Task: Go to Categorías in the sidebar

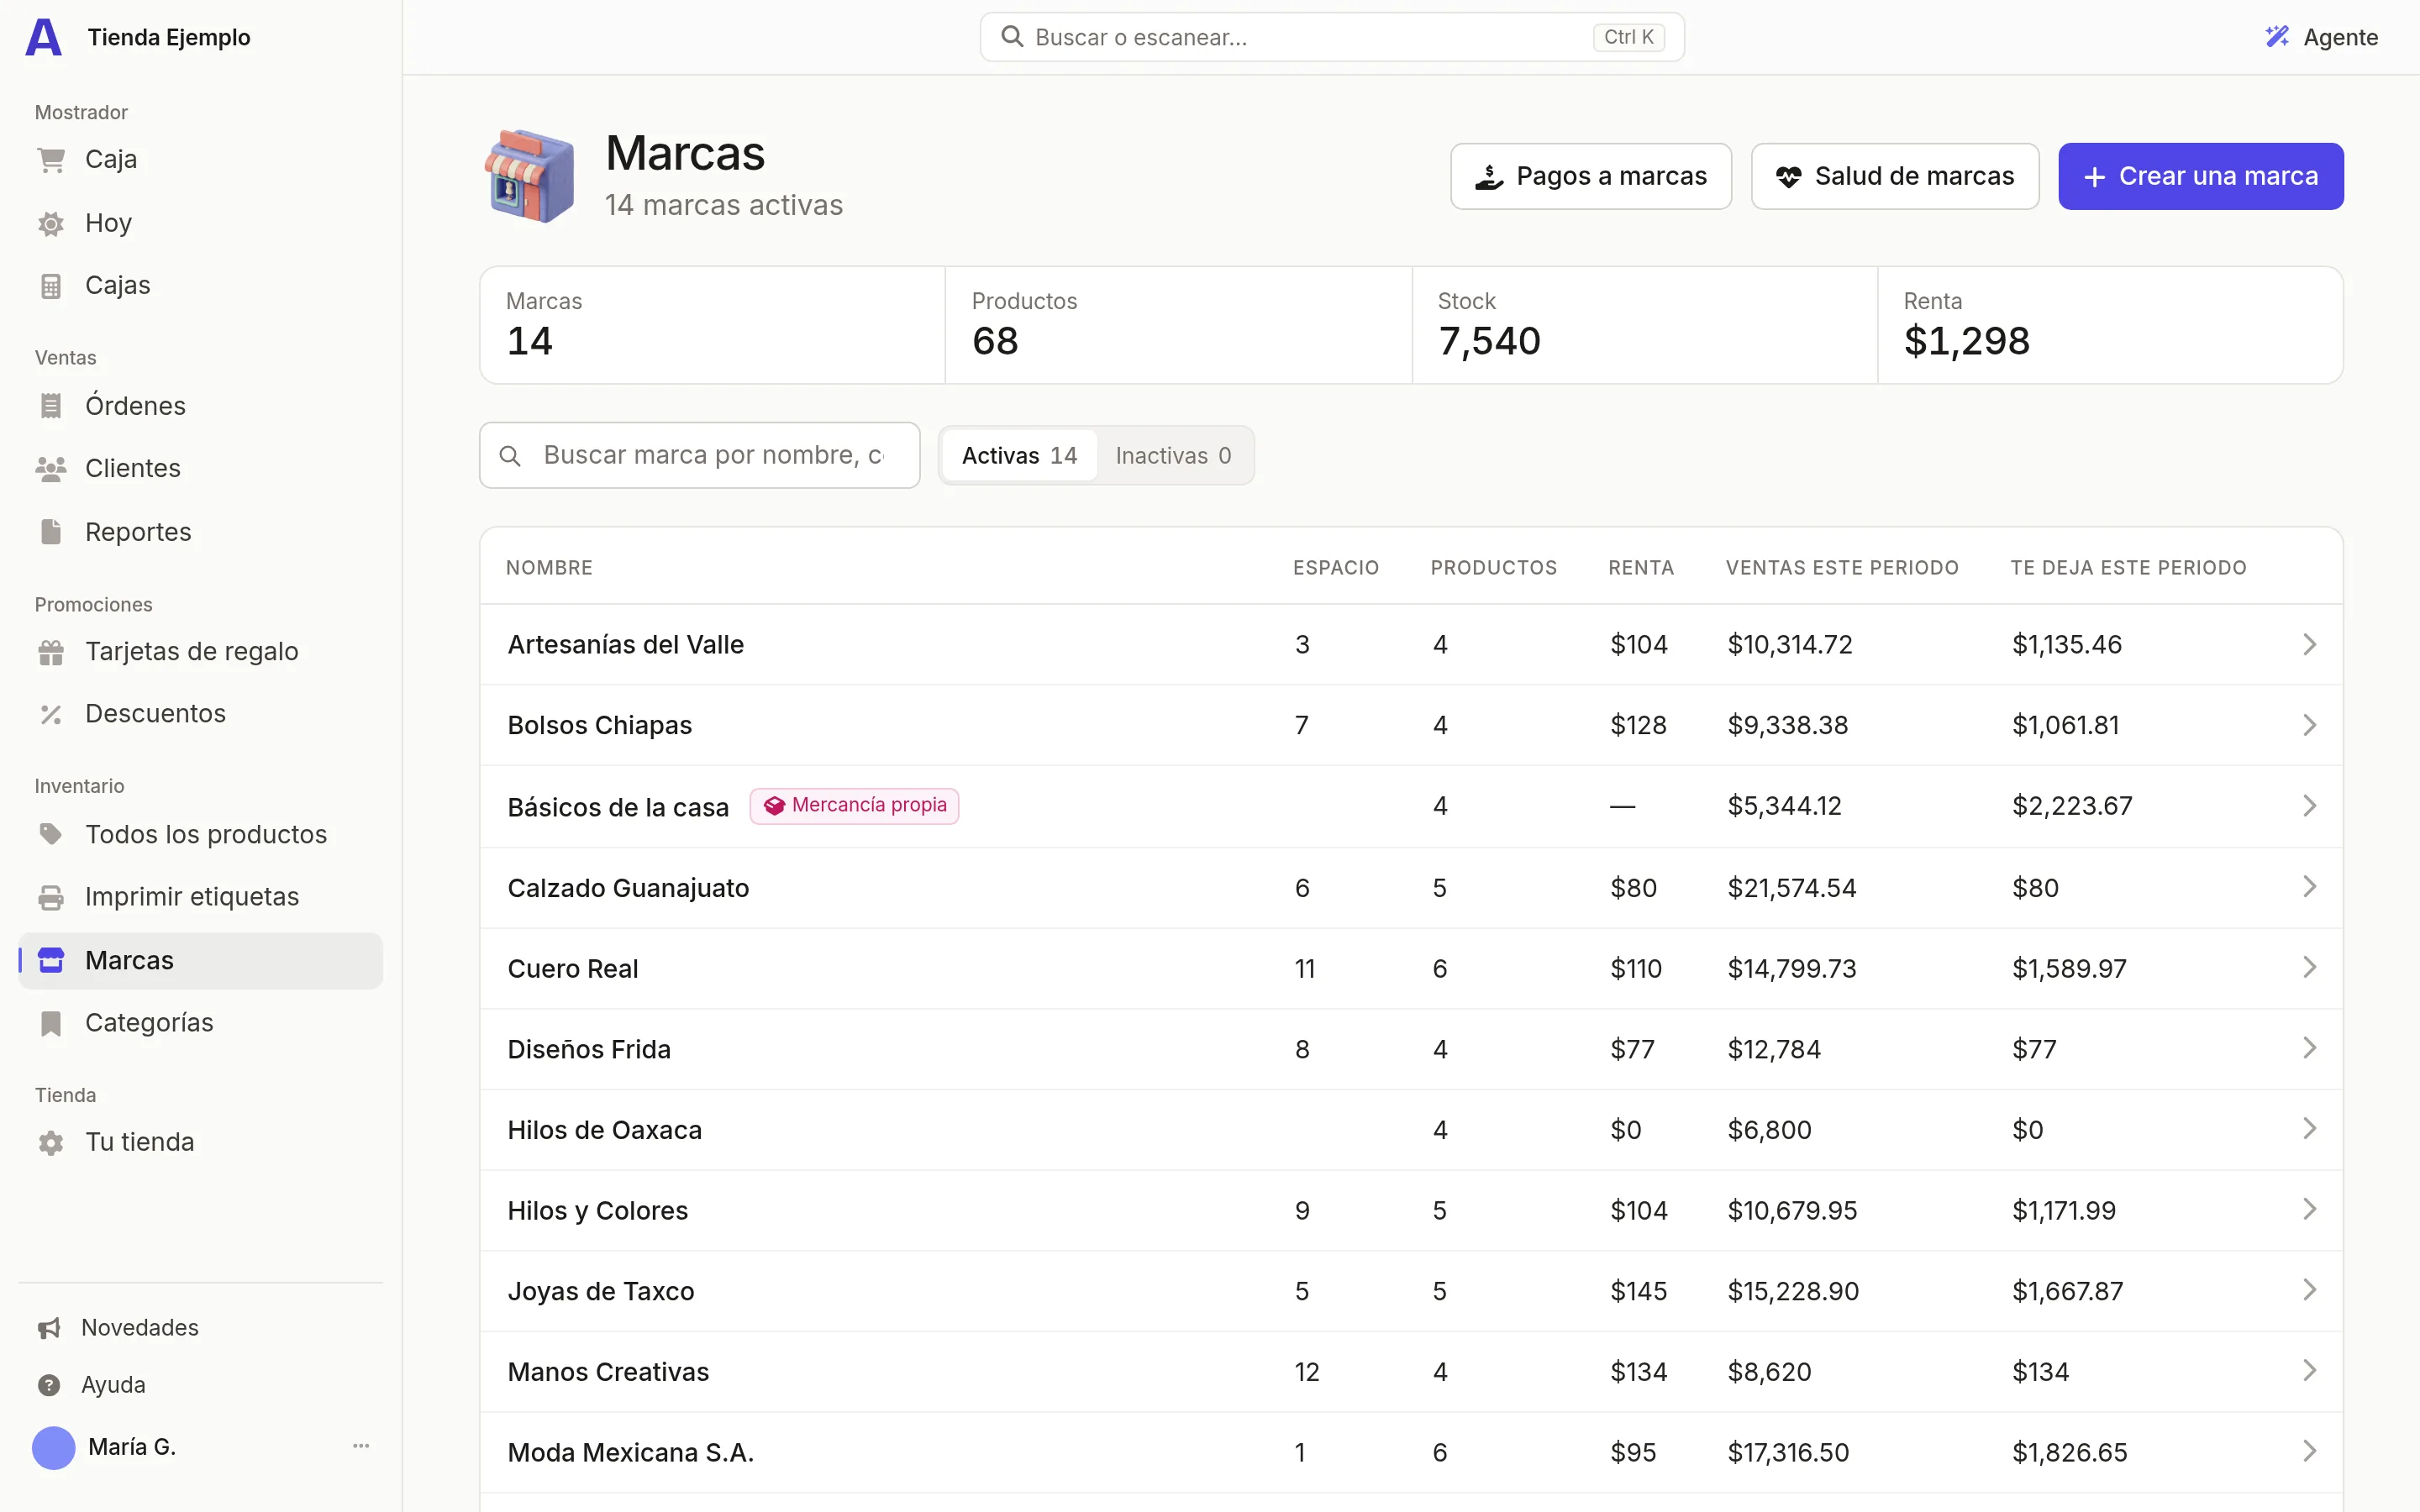Action: tap(200, 1023)
